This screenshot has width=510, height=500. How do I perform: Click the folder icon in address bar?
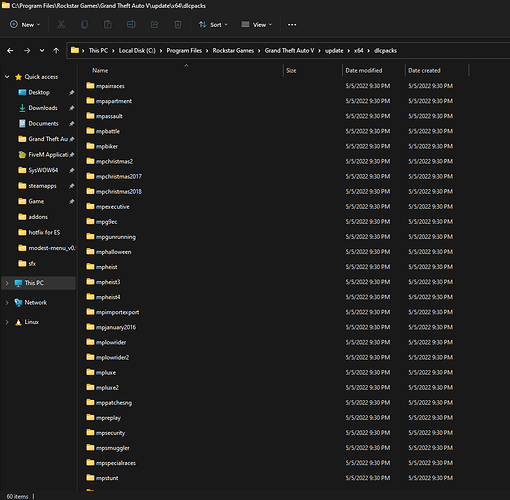(x=75, y=50)
